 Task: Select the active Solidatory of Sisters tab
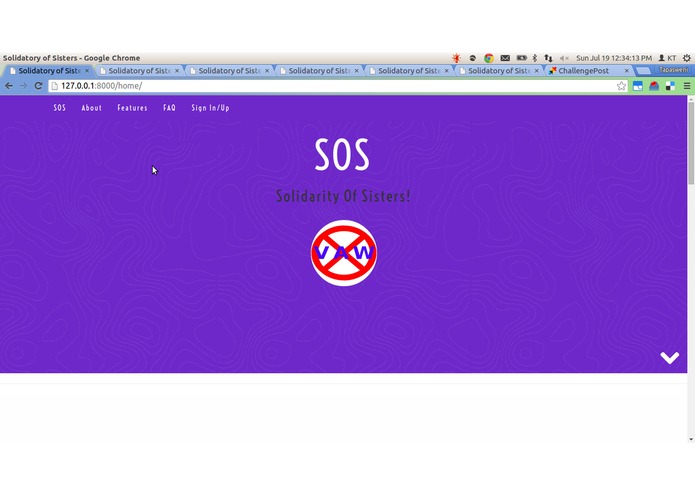tap(49, 71)
